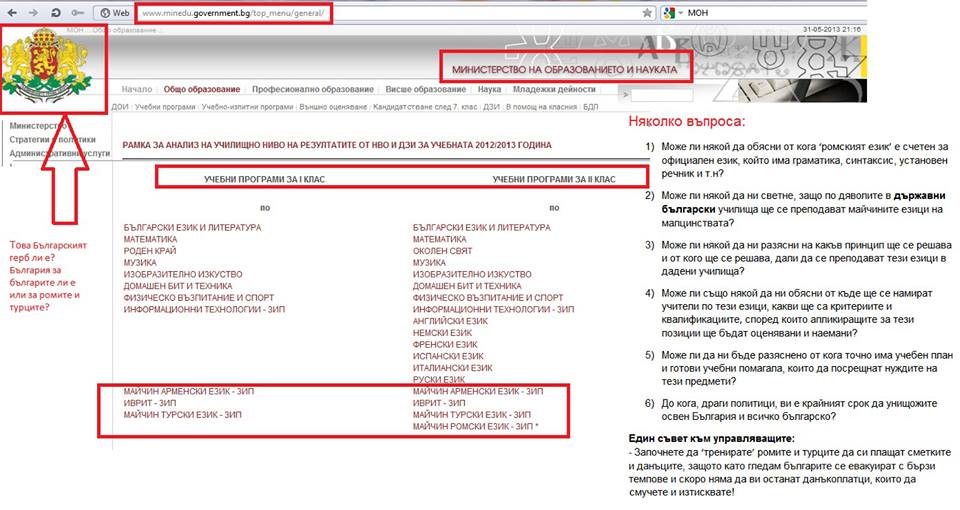The height and width of the screenshot is (510, 960).
Task: Open the АНГЛИЙСКИ ЕЗИК programme link
Action: [450, 321]
